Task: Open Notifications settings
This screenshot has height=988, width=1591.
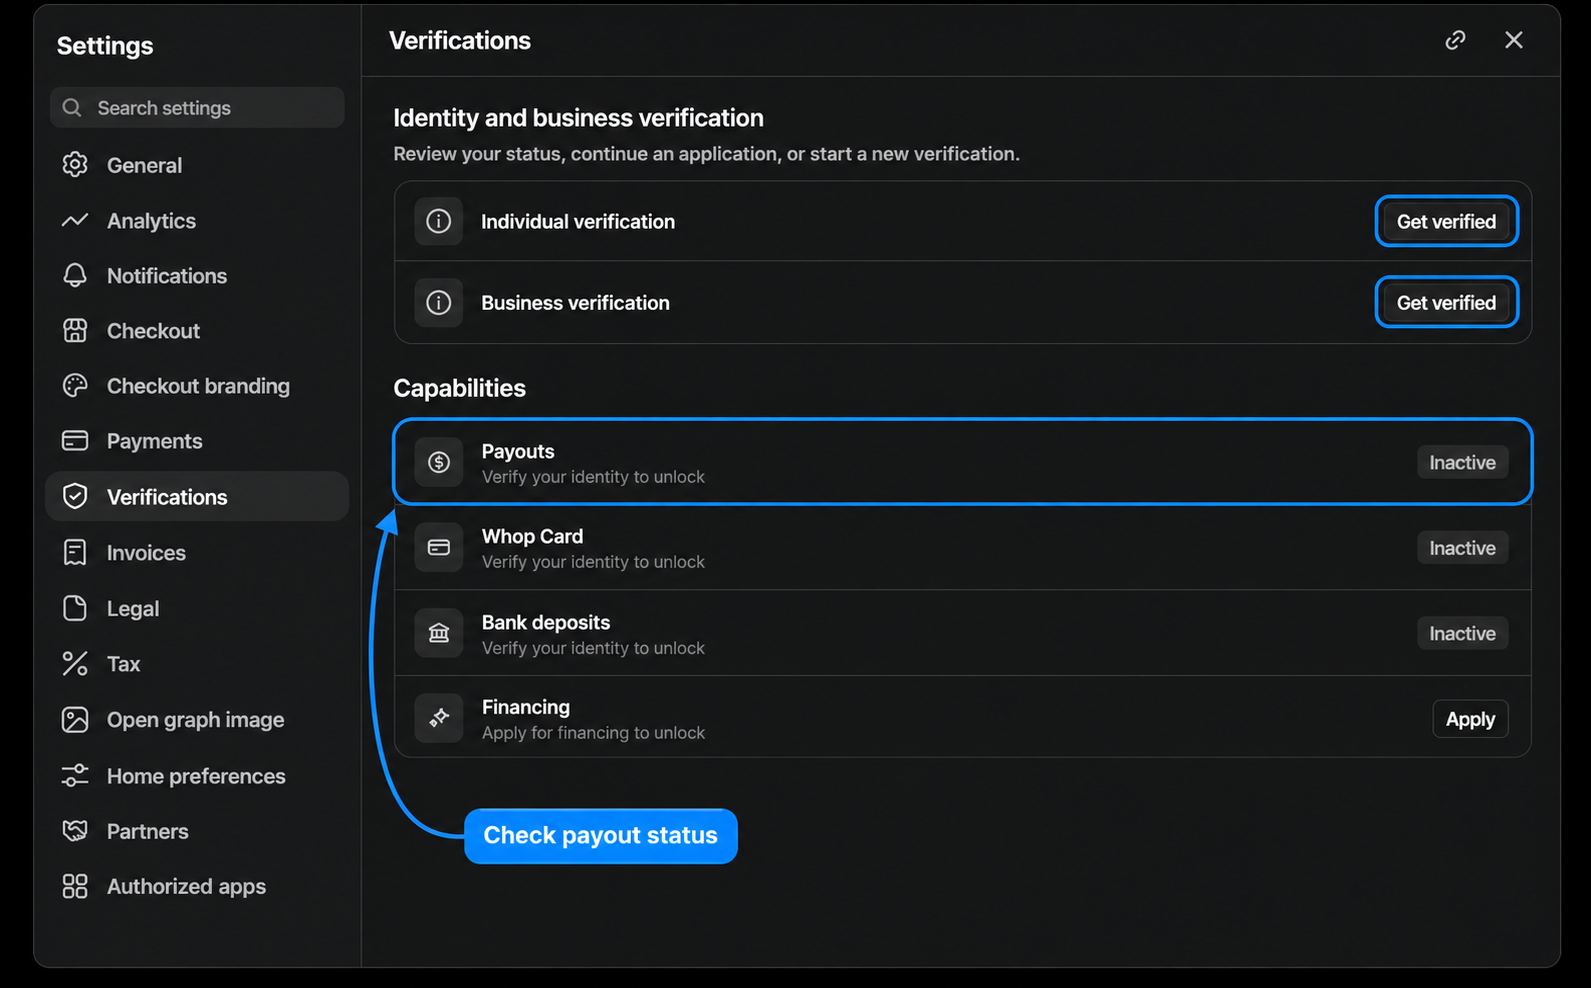Action: tap(197, 275)
